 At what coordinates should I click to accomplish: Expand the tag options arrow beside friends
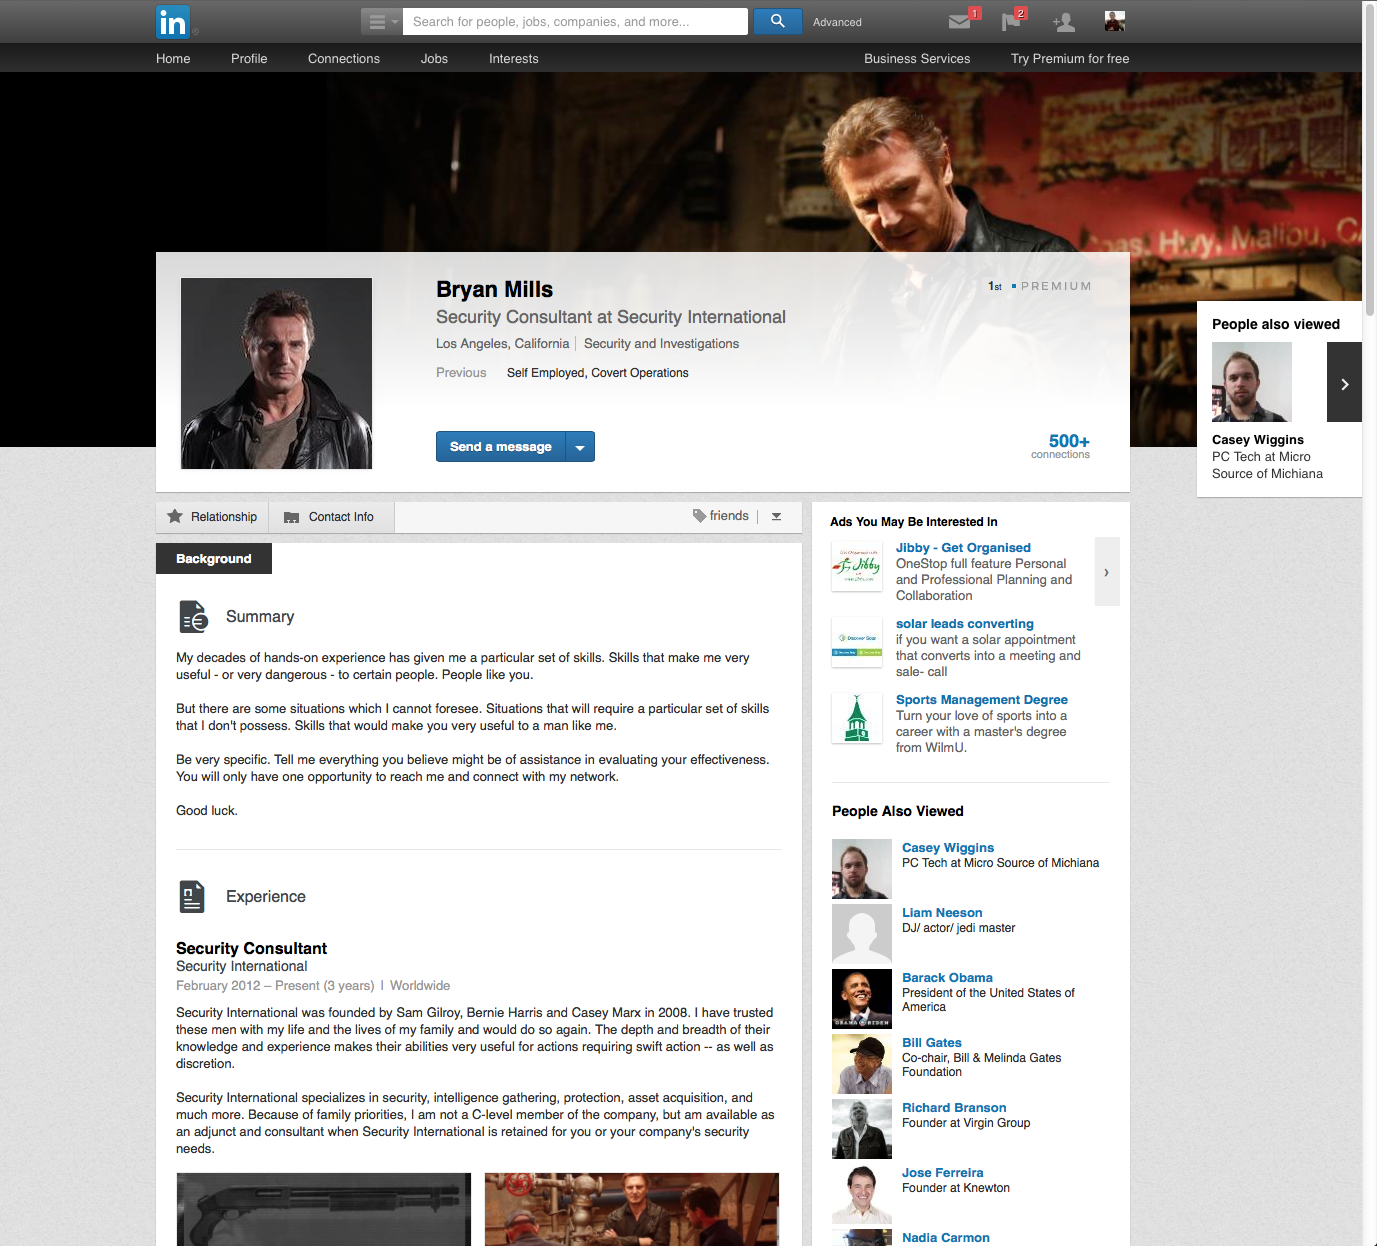pyautogui.click(x=776, y=517)
